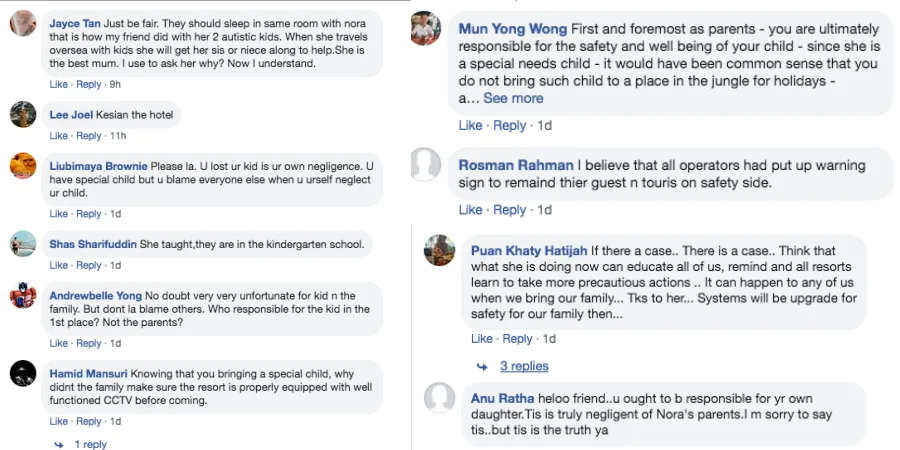
Task: Open Anu Ratha's profile name link
Action: (x=501, y=398)
